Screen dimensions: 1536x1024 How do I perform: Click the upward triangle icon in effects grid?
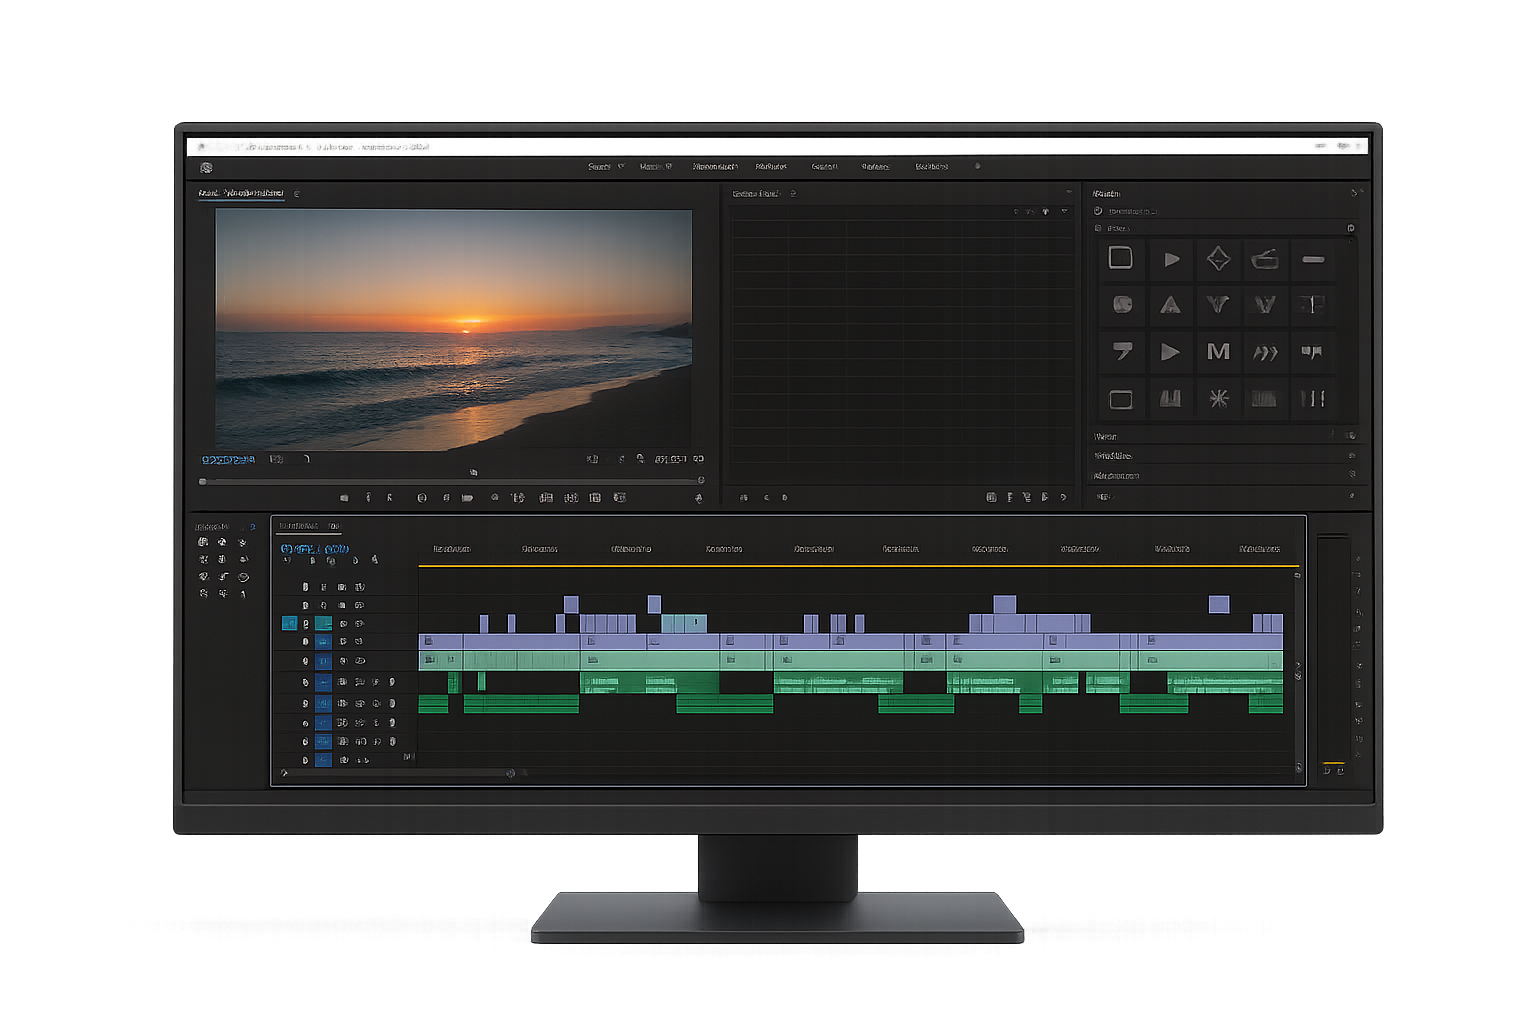coord(1170,306)
